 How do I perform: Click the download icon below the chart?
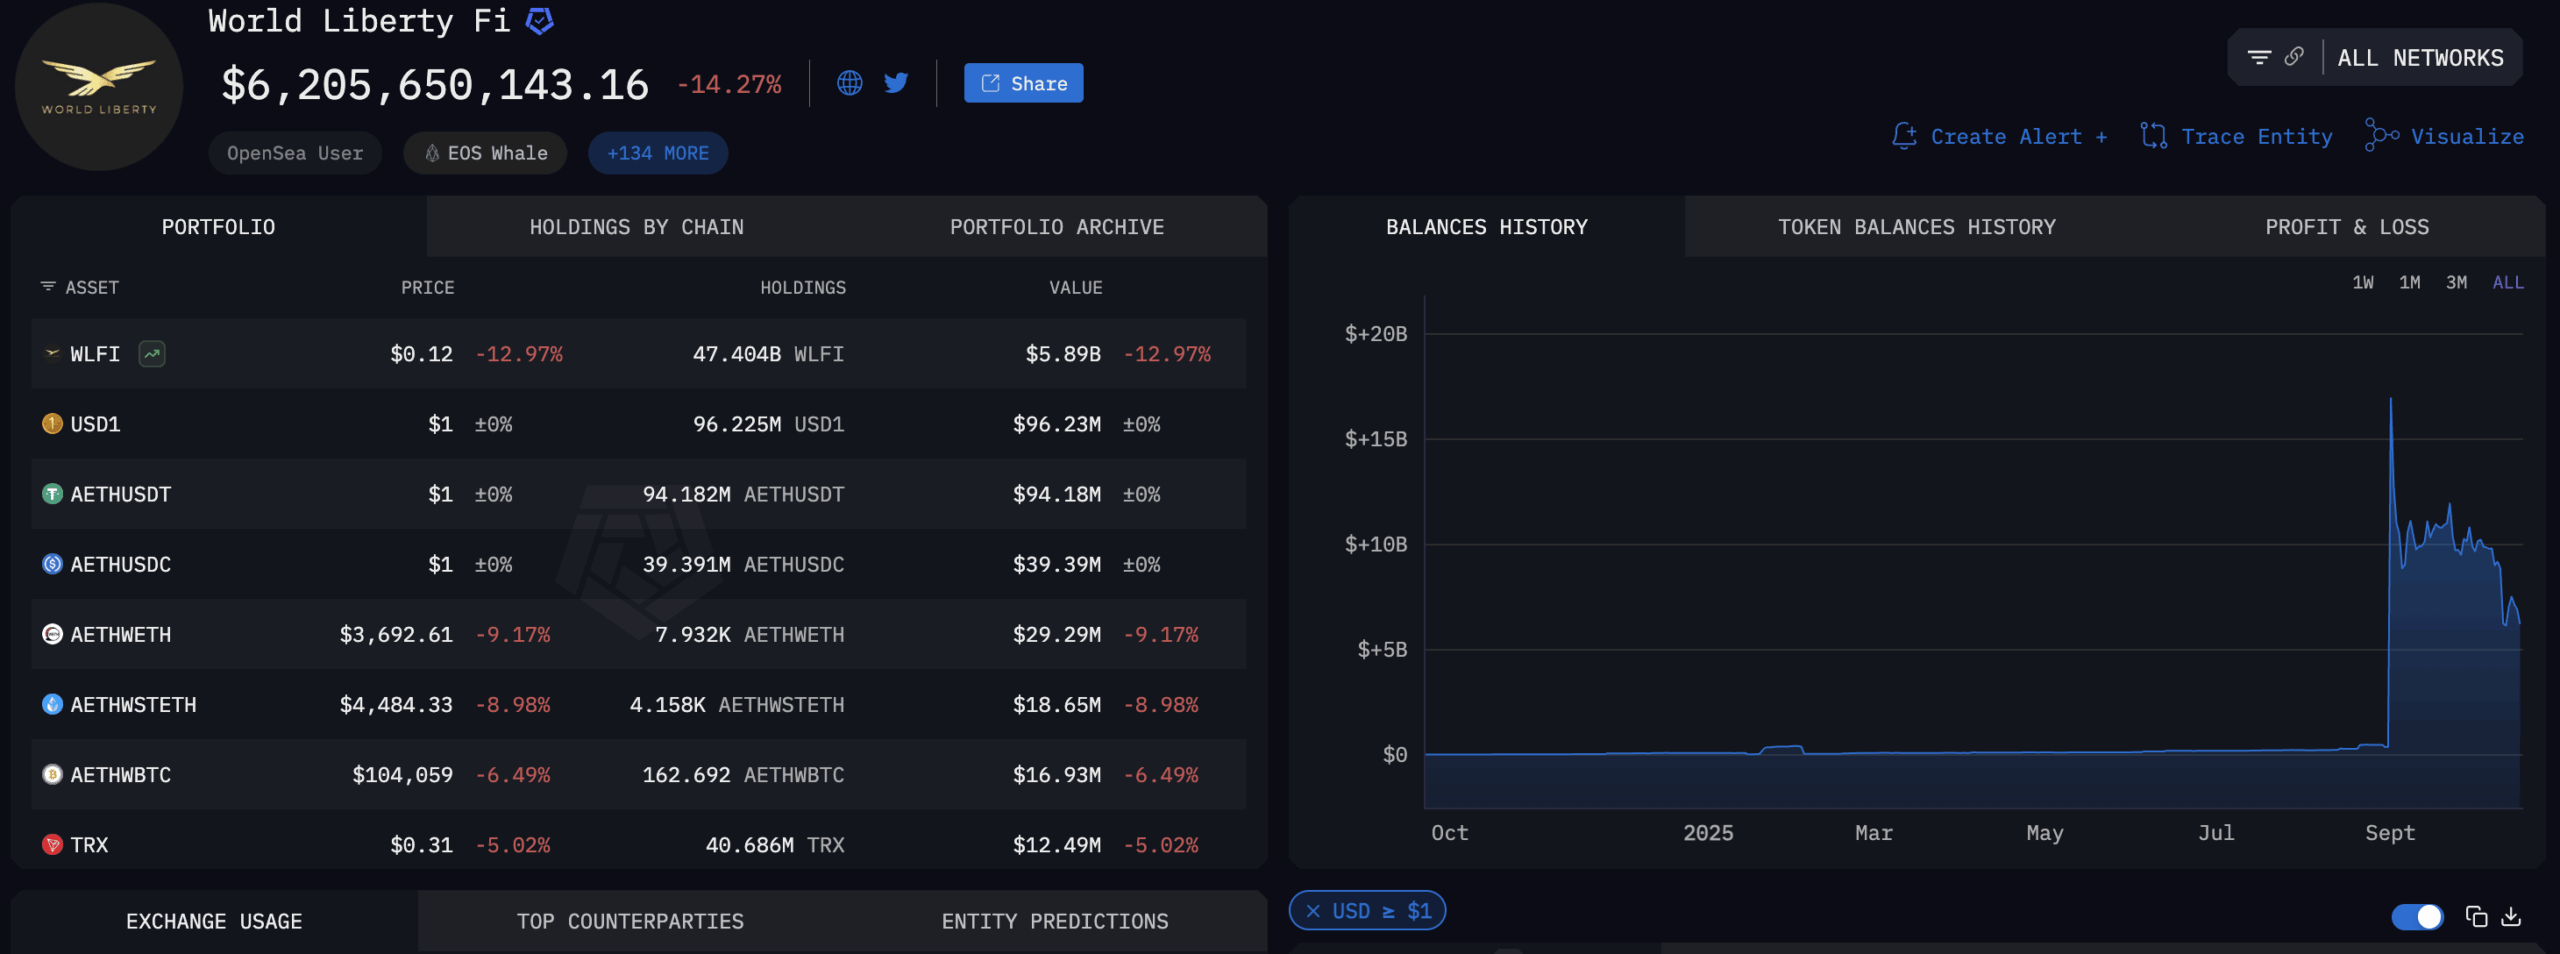click(2510, 916)
